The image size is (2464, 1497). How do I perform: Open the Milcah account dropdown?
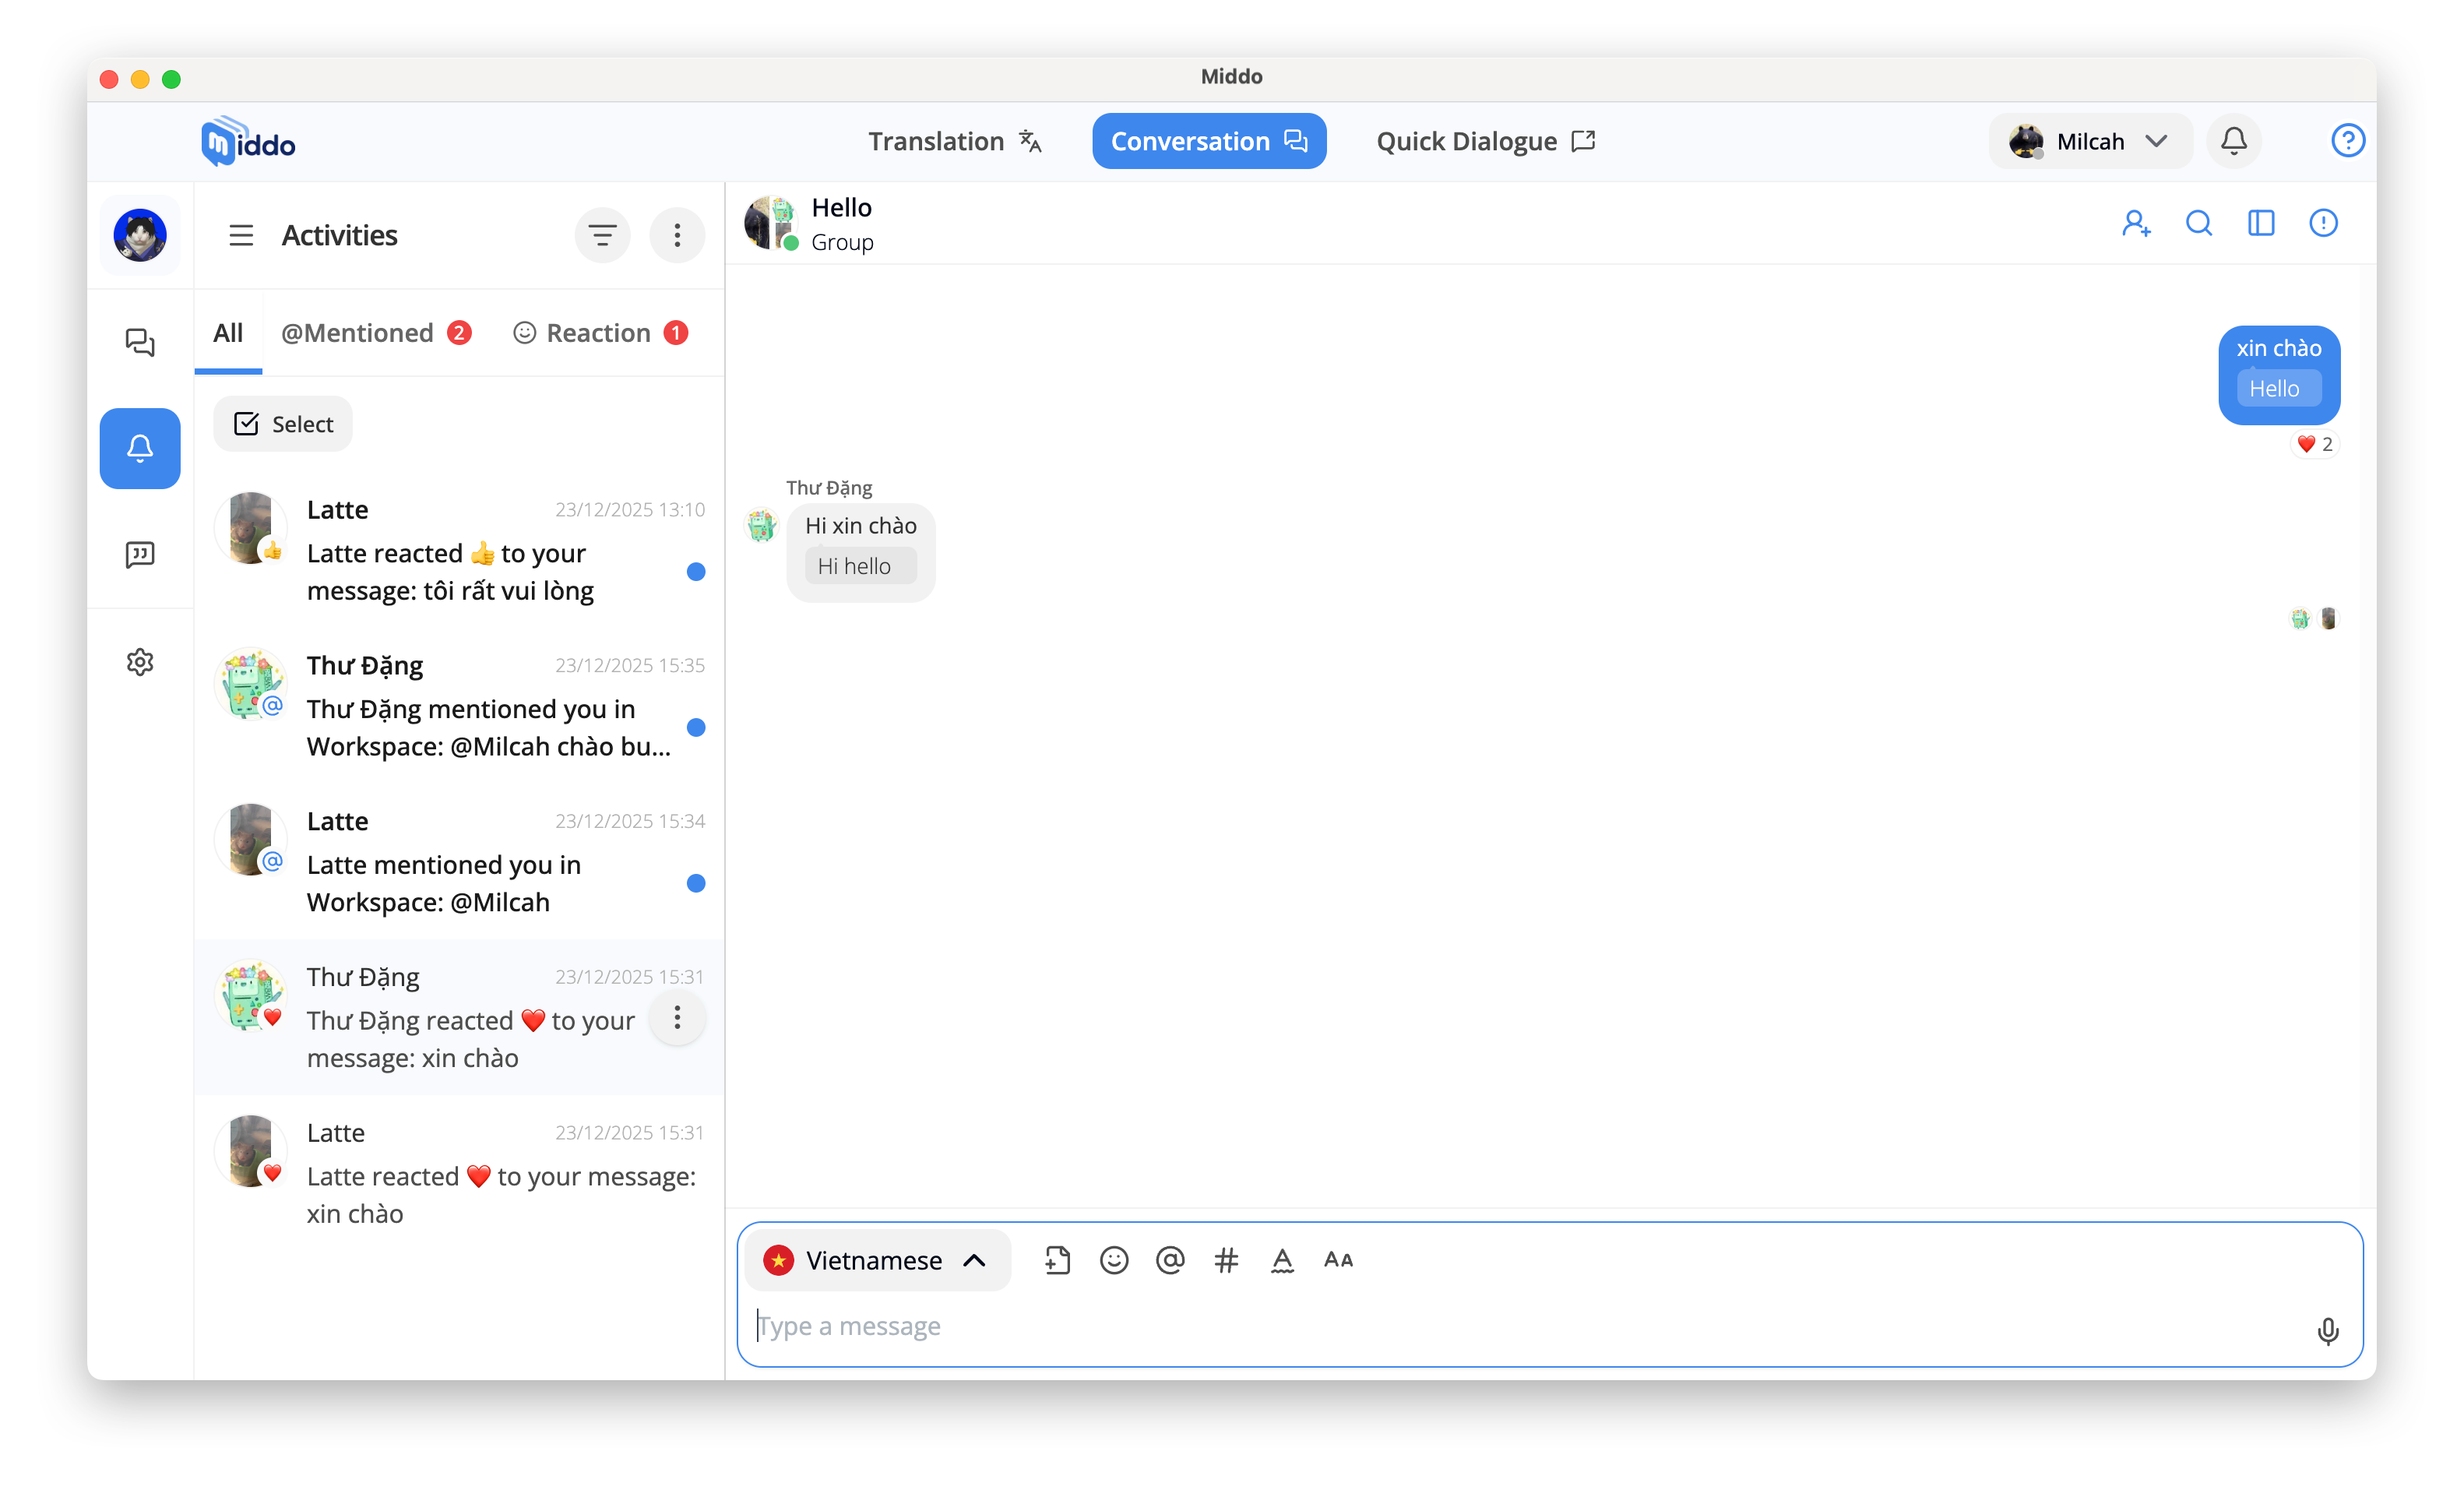(2089, 141)
